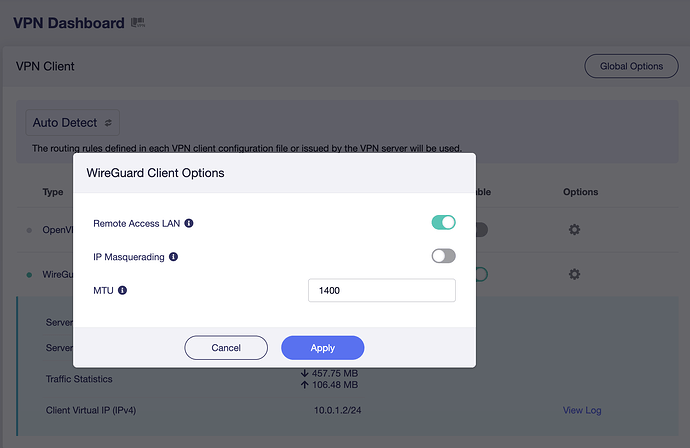Open Global Options for VPN Client
The image size is (690, 448).
[x=631, y=66]
